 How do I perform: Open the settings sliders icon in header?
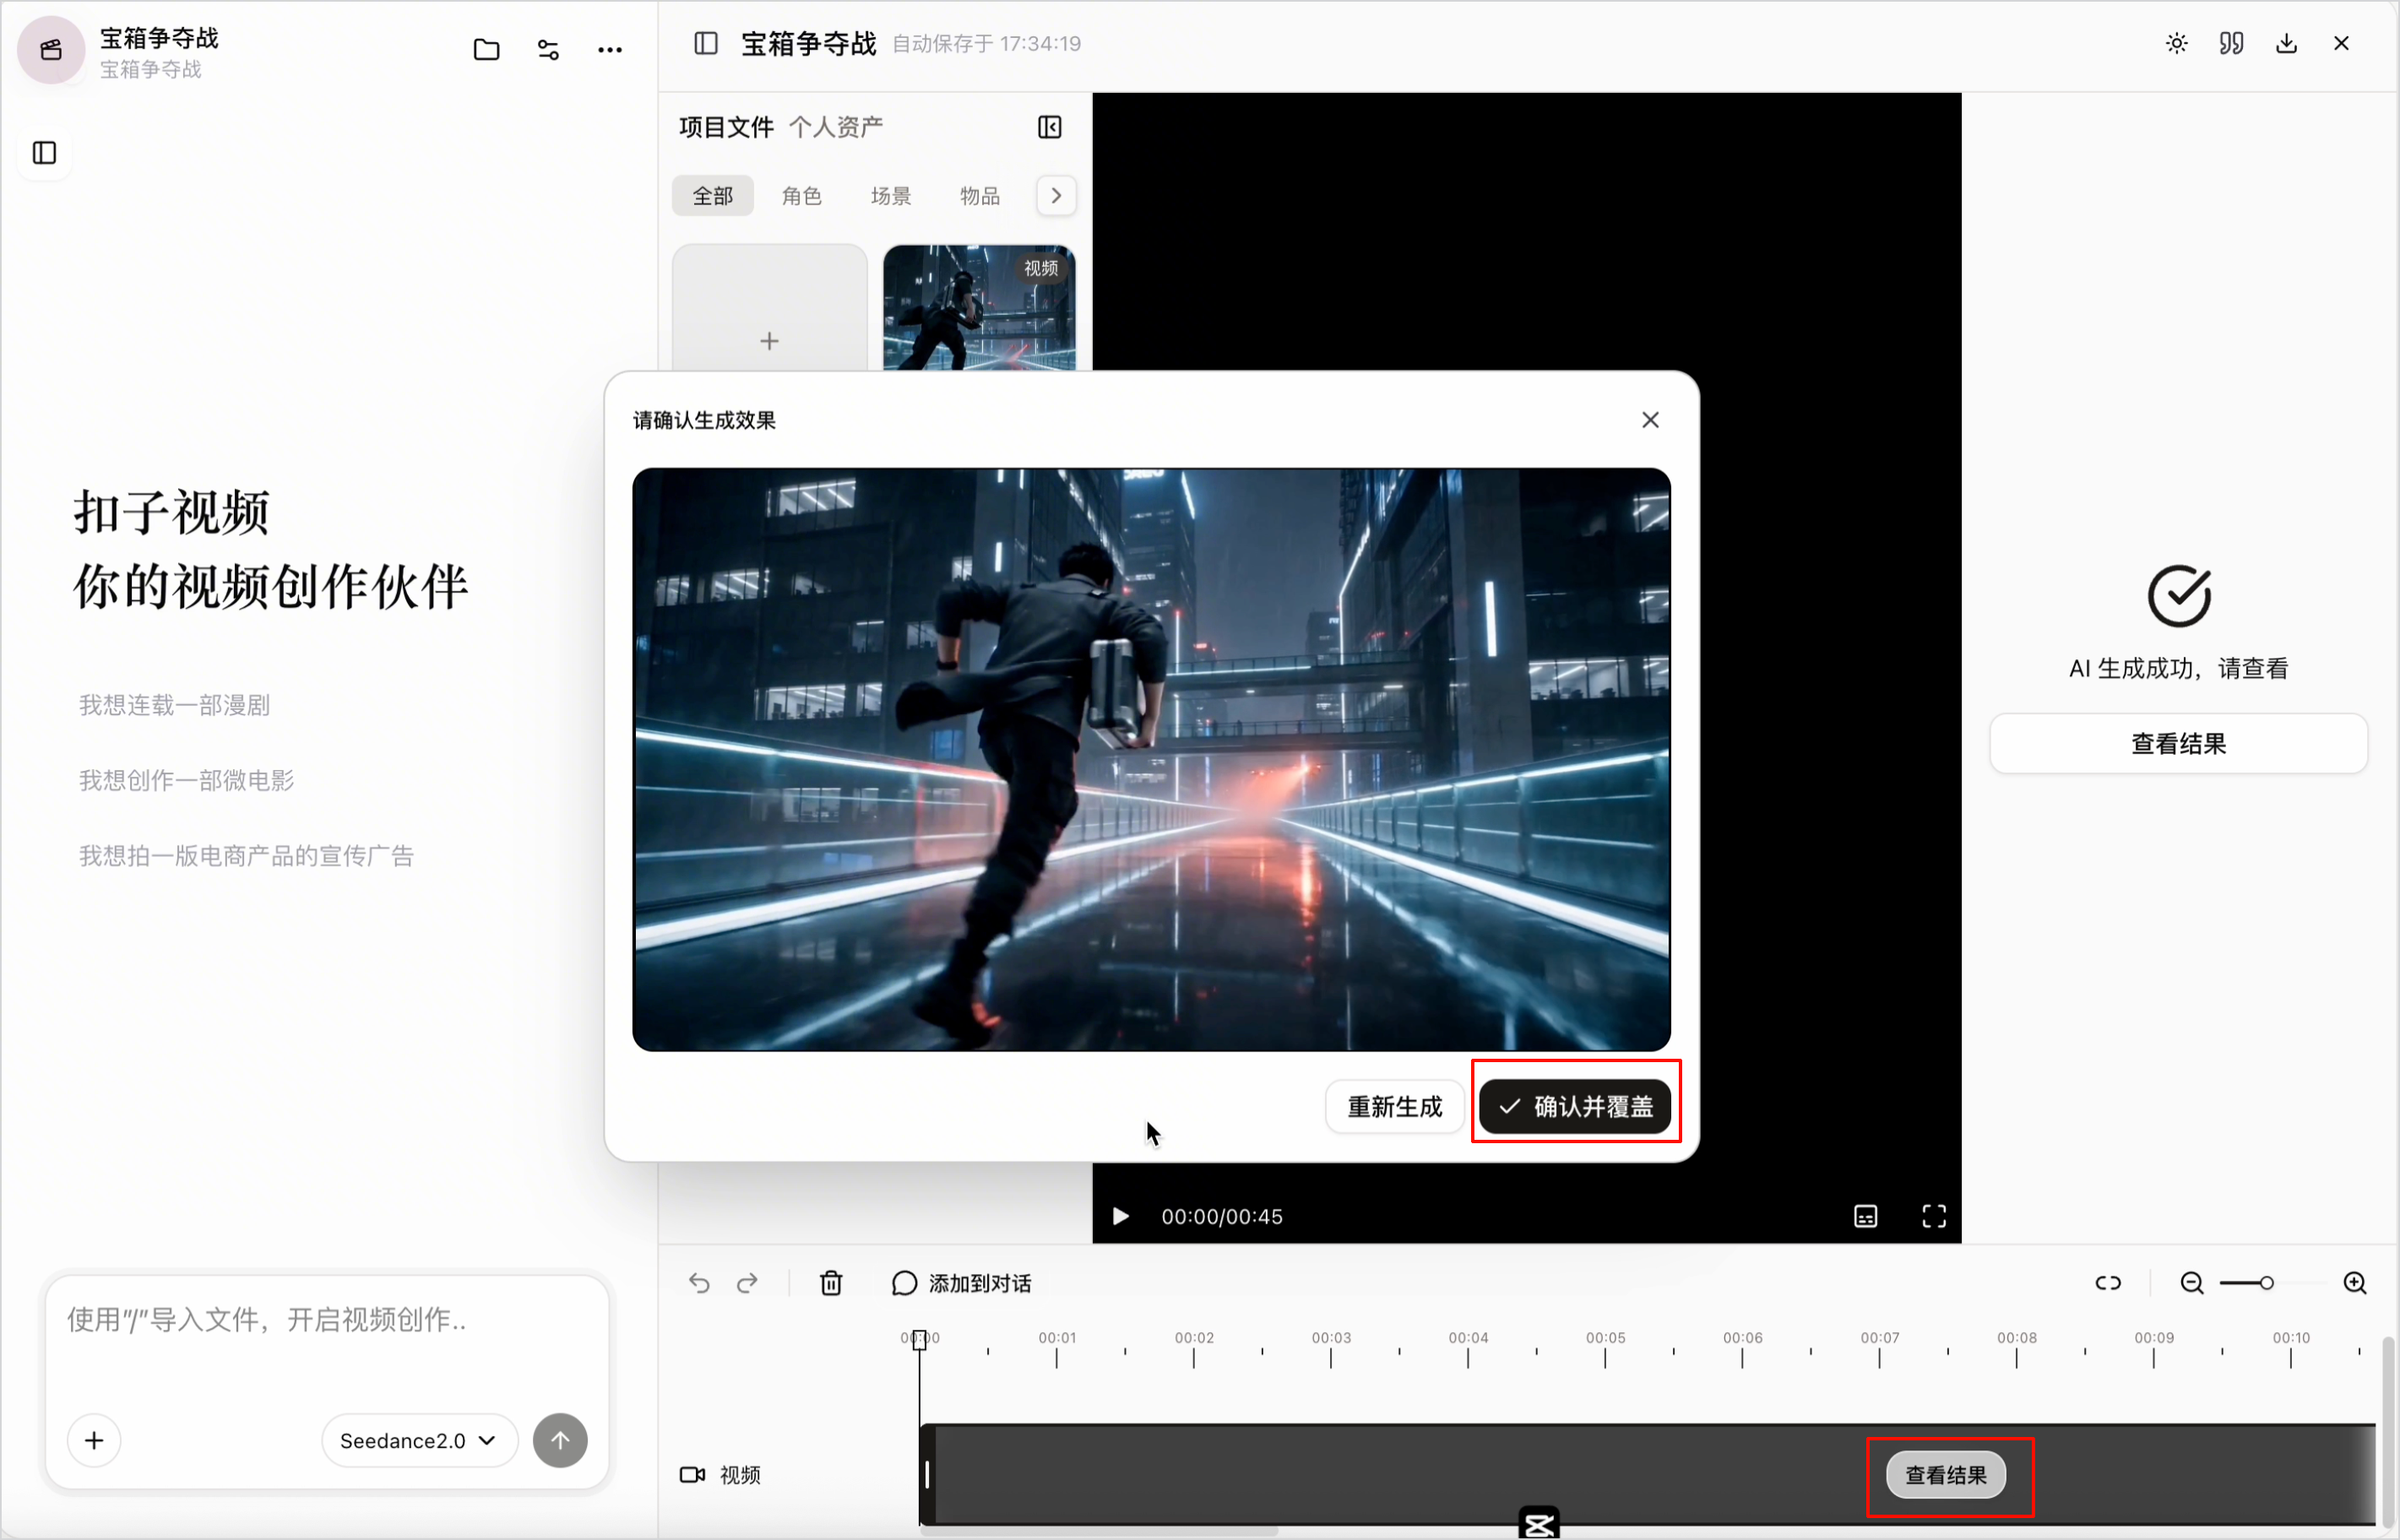click(548, 49)
